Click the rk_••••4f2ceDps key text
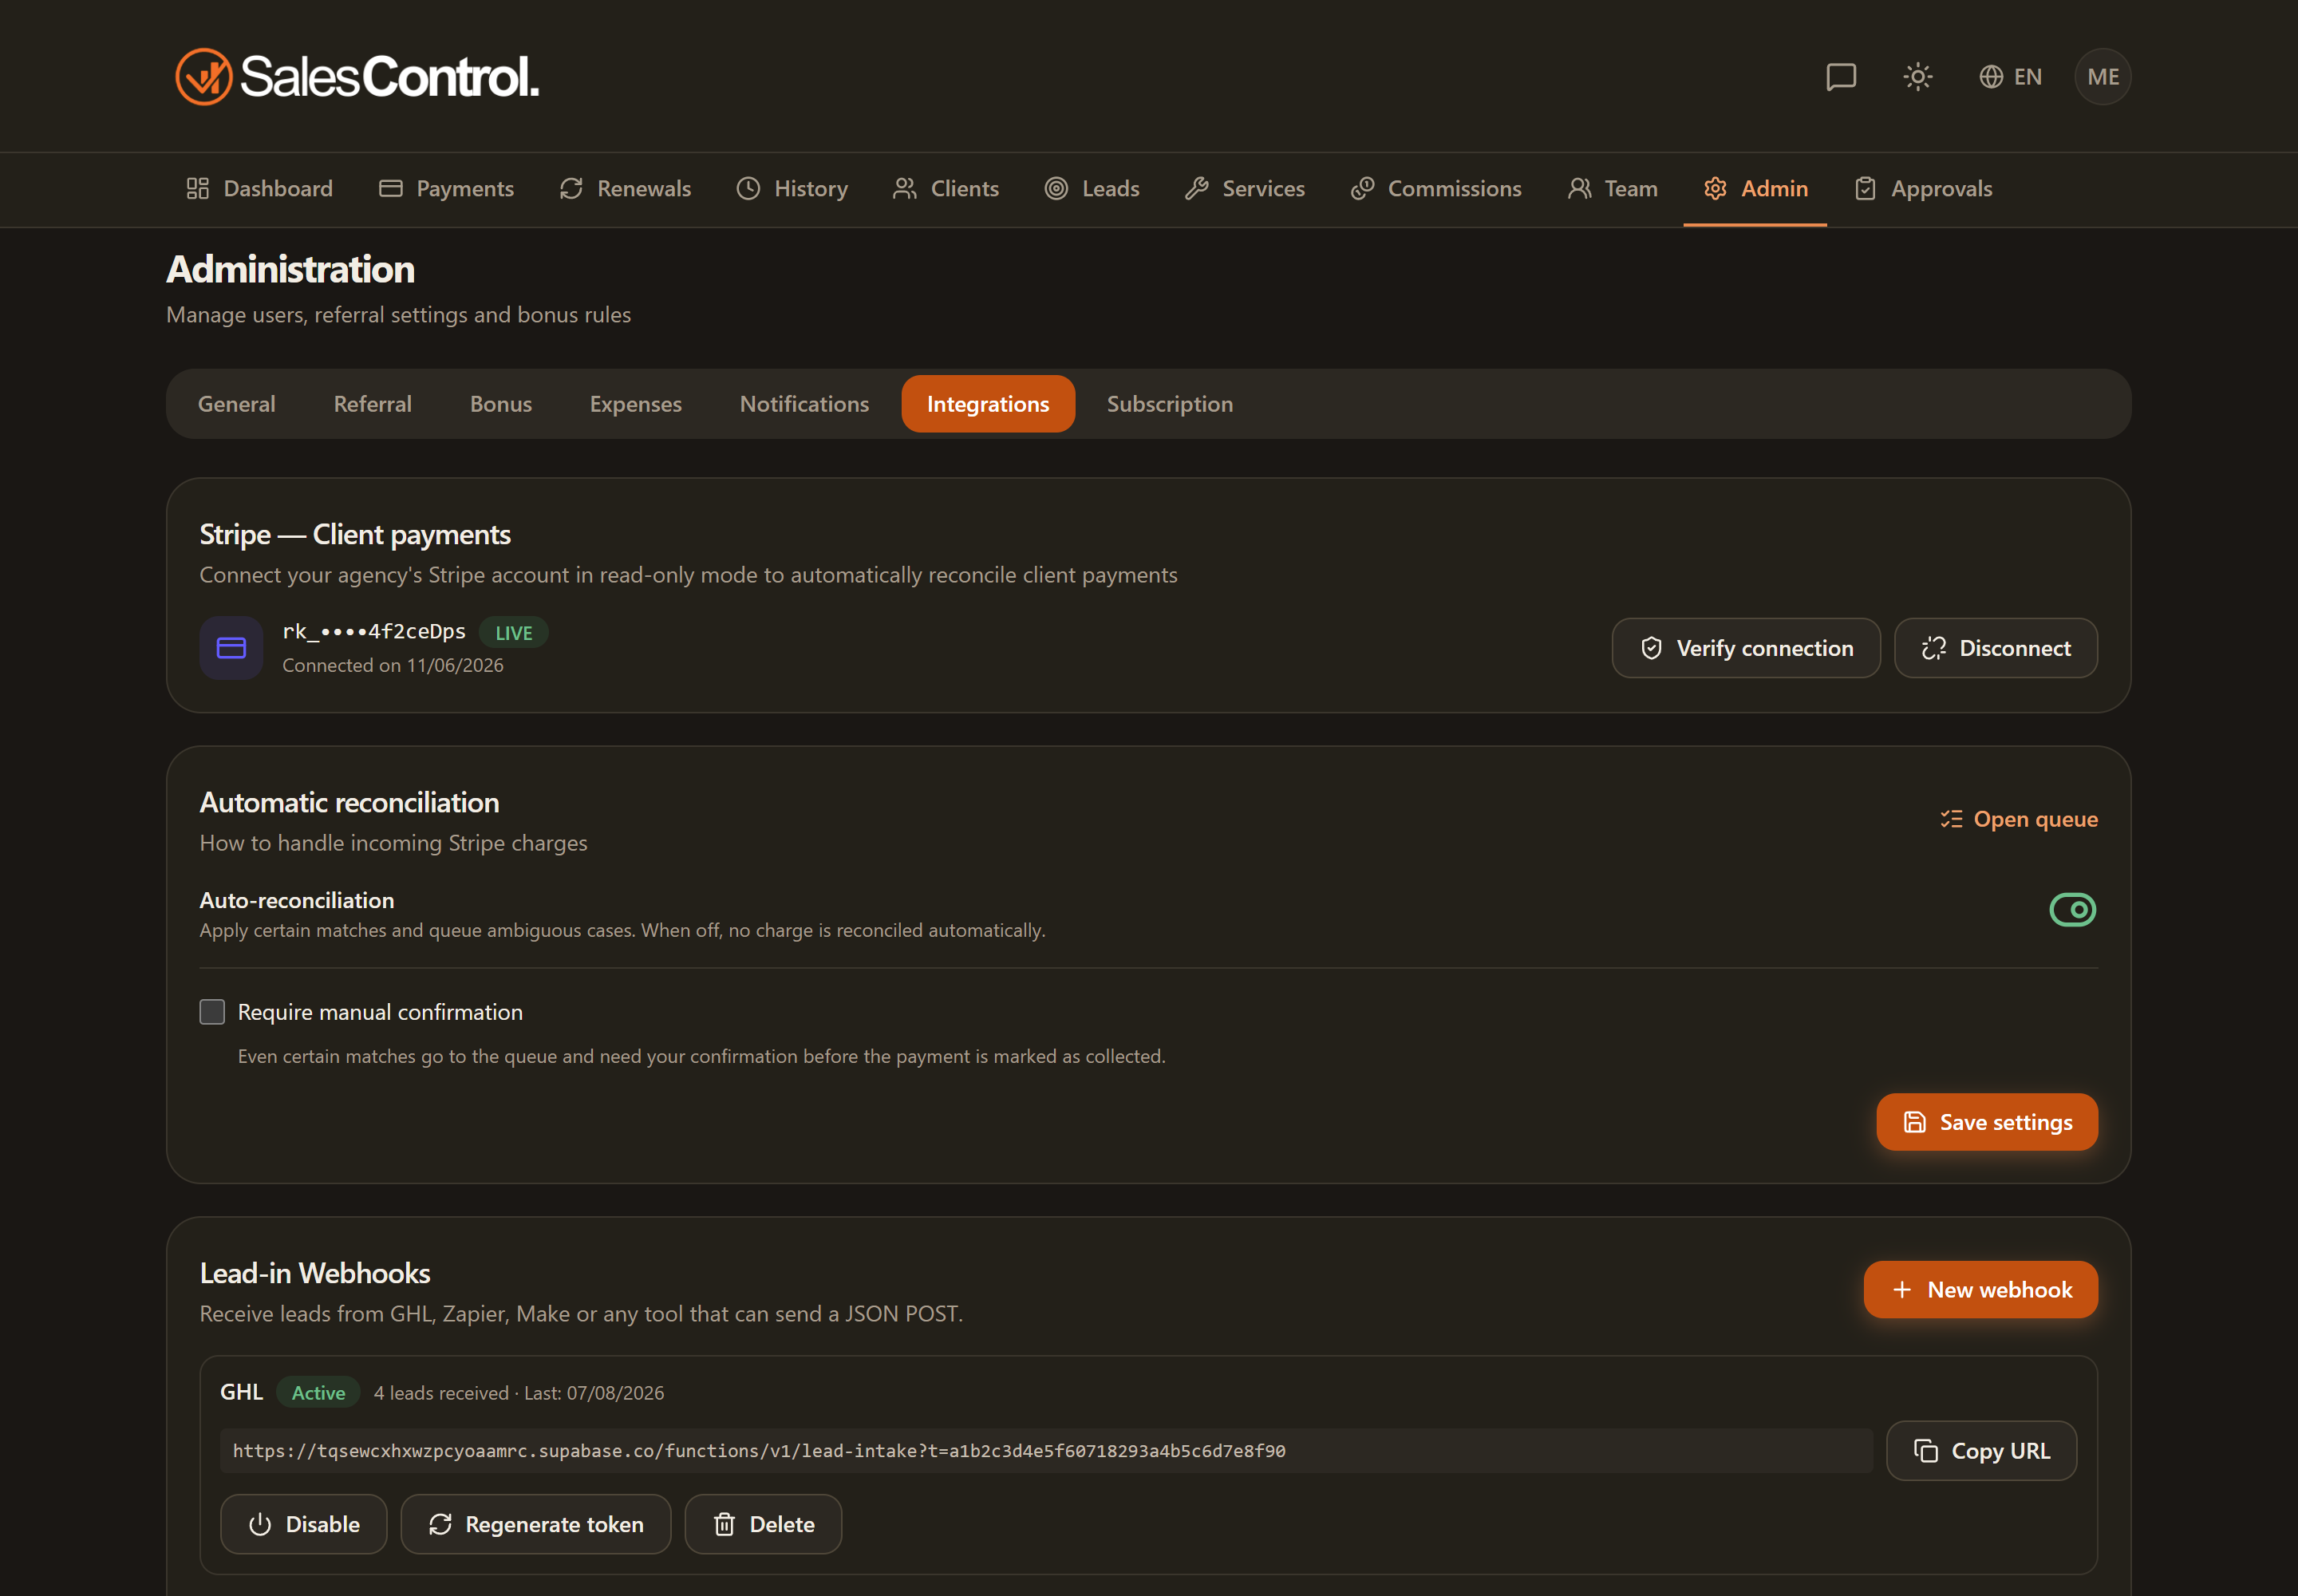This screenshot has height=1596, width=2298. [373, 632]
